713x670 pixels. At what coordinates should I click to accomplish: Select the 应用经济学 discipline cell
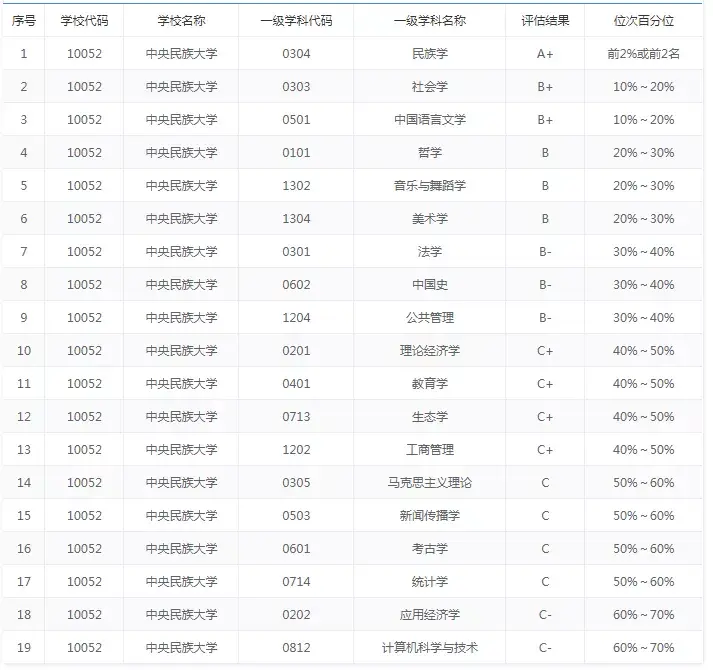tap(430, 615)
